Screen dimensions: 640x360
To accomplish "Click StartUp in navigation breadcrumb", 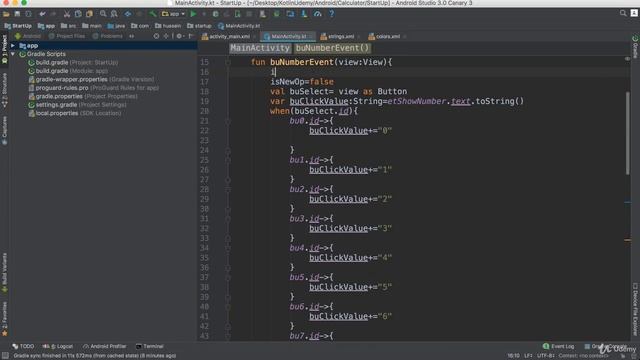I will click(x=18, y=26).
